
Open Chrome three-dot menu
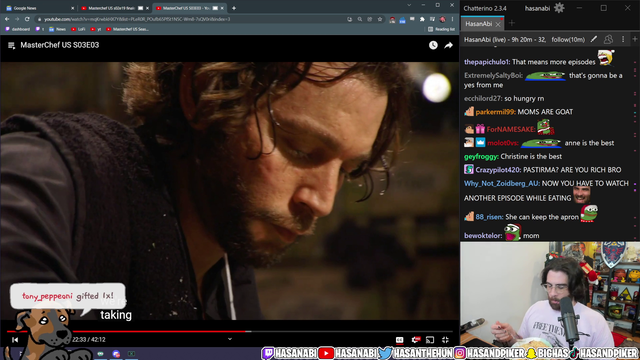point(452,19)
